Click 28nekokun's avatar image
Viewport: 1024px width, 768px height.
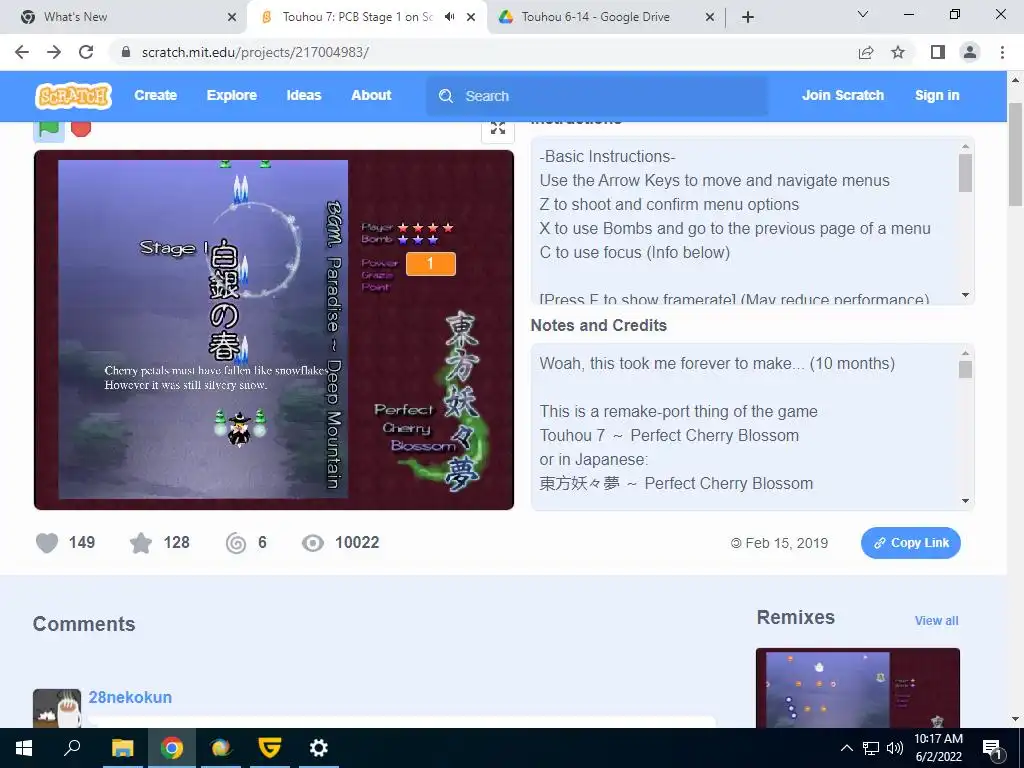(57, 708)
